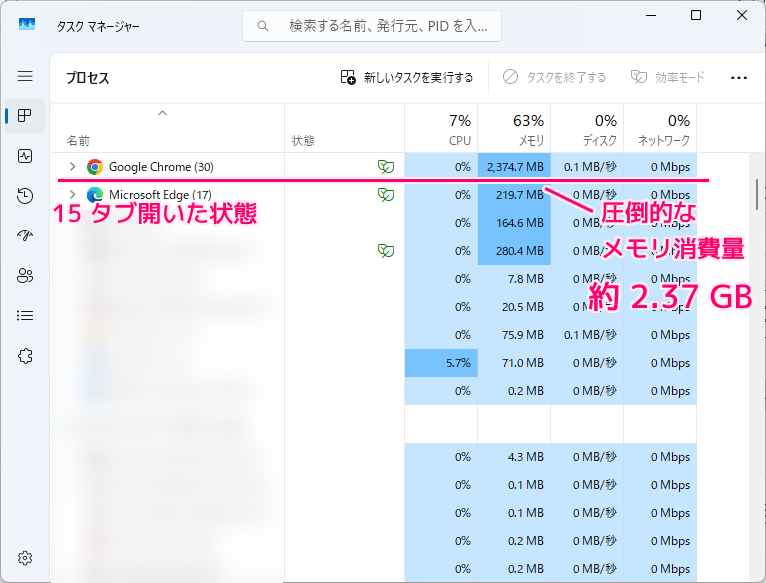Click the Efficiency mode button
Screen dimensions: 766x583
[667, 77]
